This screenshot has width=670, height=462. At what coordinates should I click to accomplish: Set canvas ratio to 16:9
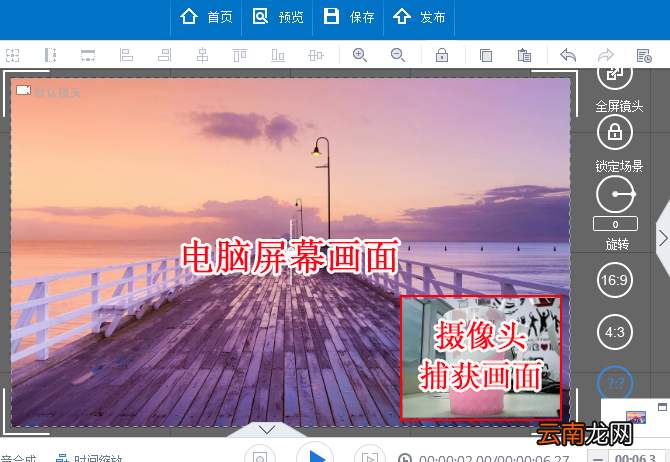point(615,280)
